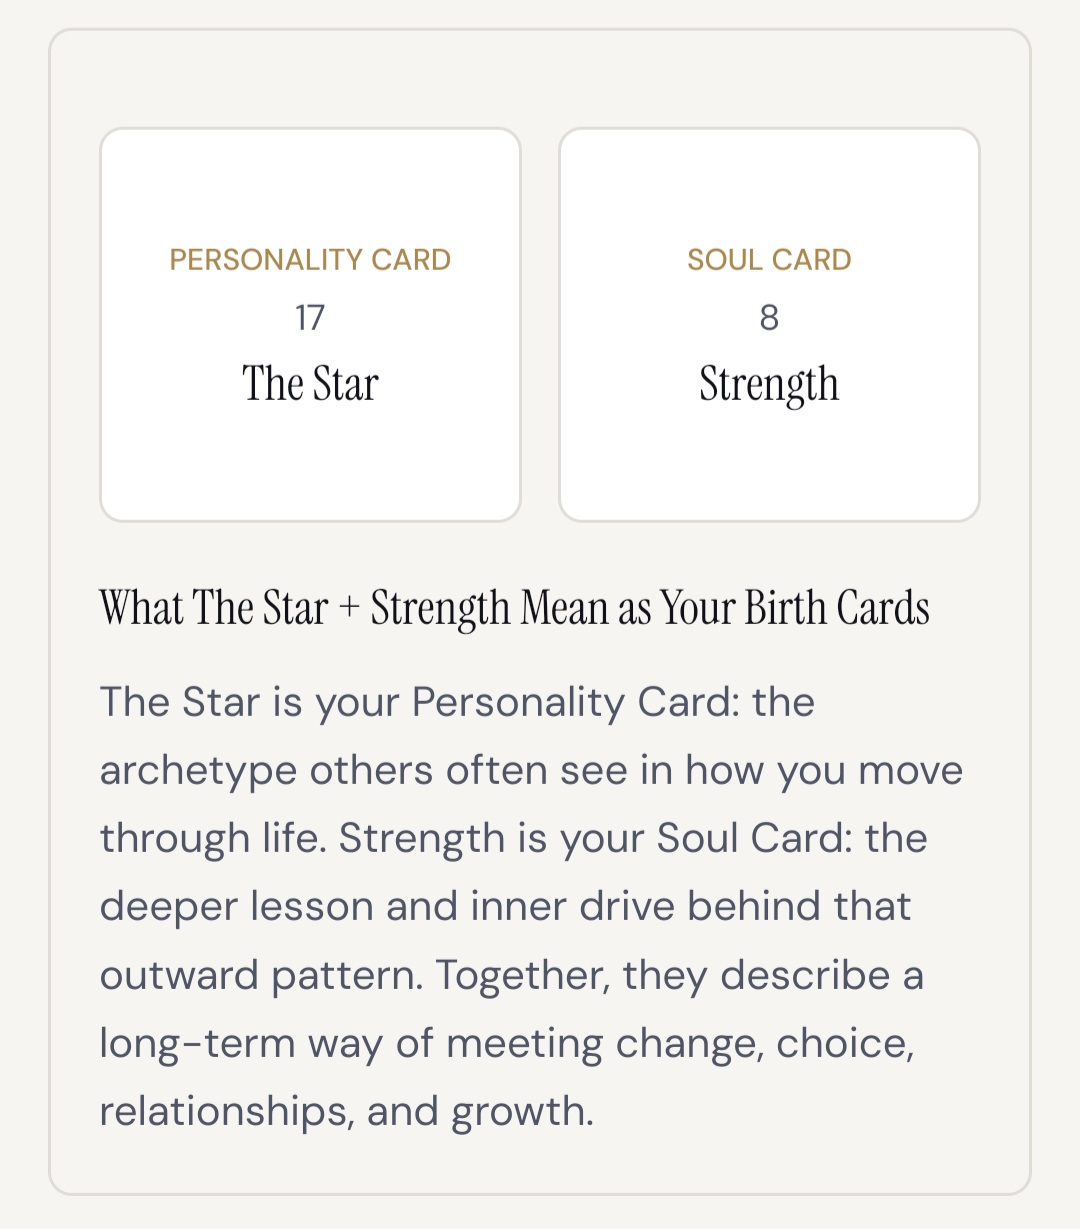The width and height of the screenshot is (1080, 1229).
Task: Click the line 'outward pattern. Together, they describe'
Action: [511, 975]
